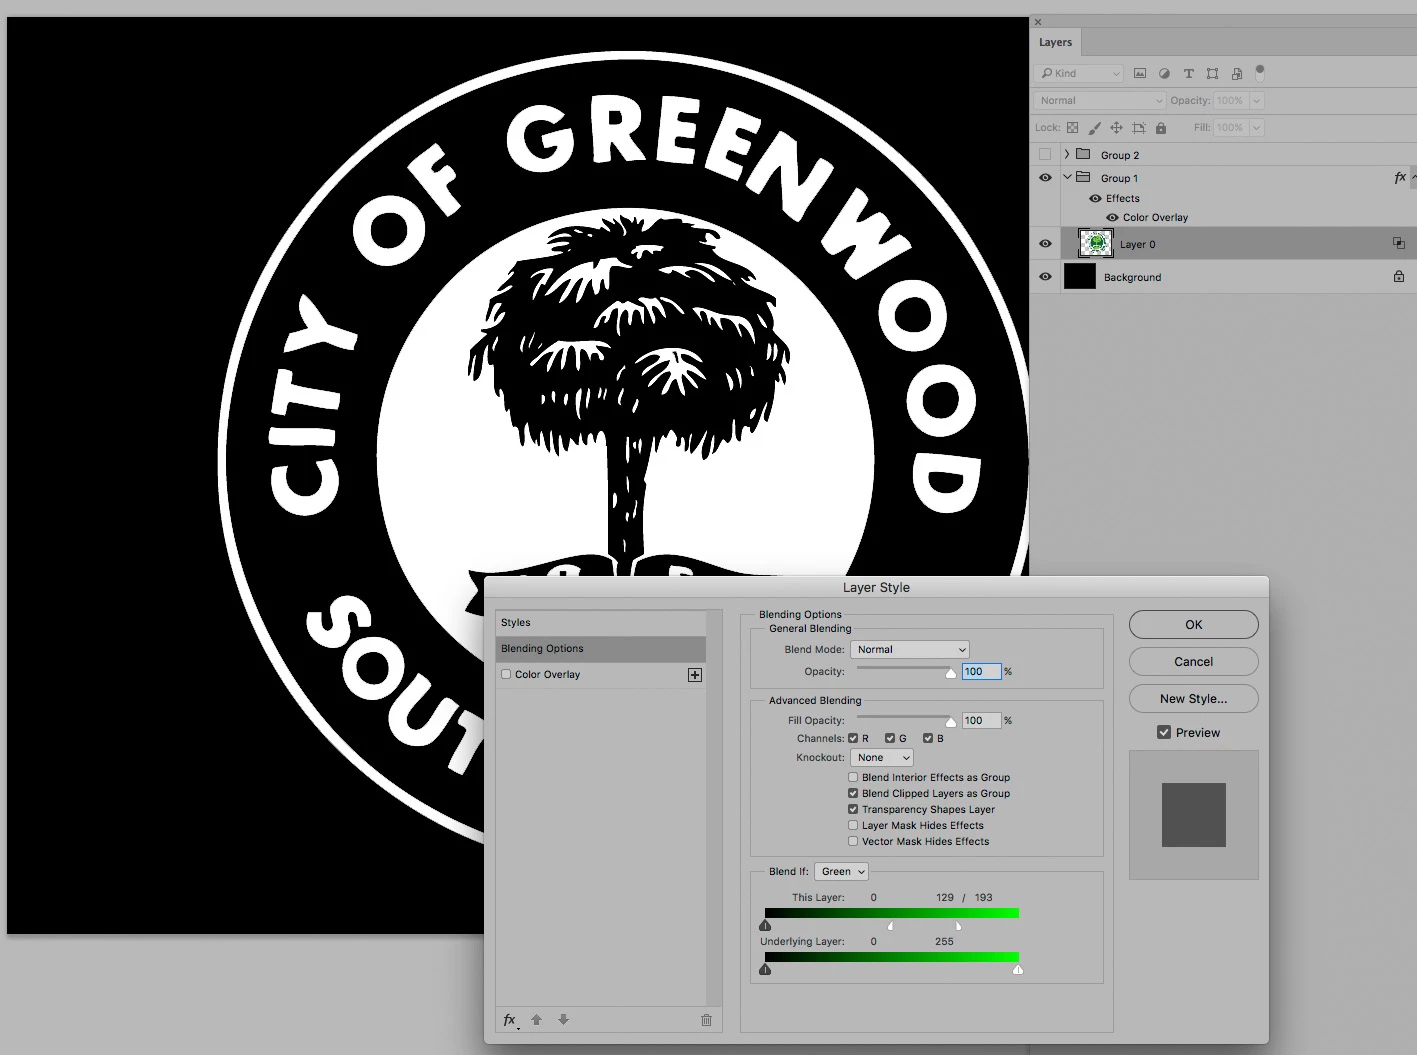Click the lock icon on Background layer

[1399, 277]
